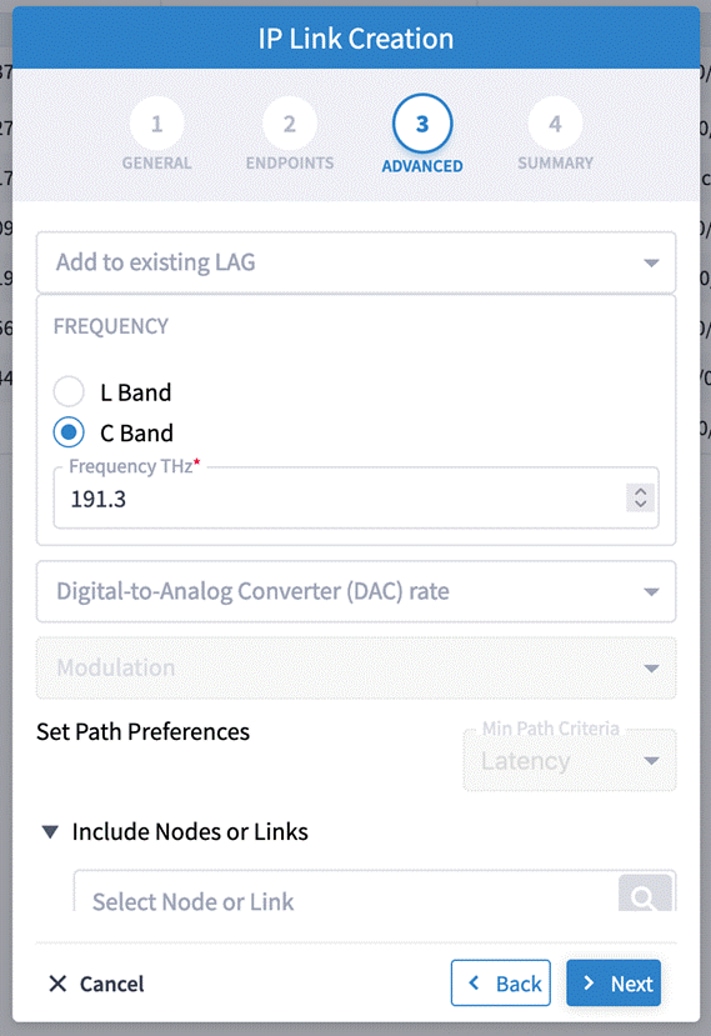Go back to the General step
The width and height of the screenshot is (711, 1036).
tap(156, 125)
